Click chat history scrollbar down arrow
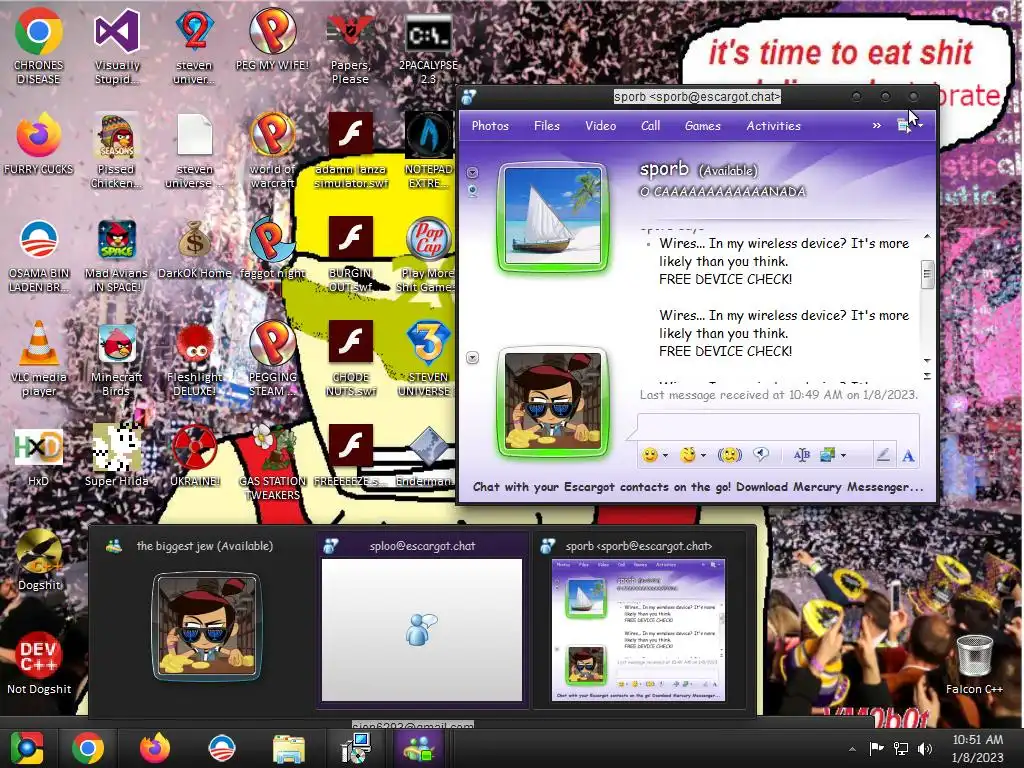 (x=927, y=360)
